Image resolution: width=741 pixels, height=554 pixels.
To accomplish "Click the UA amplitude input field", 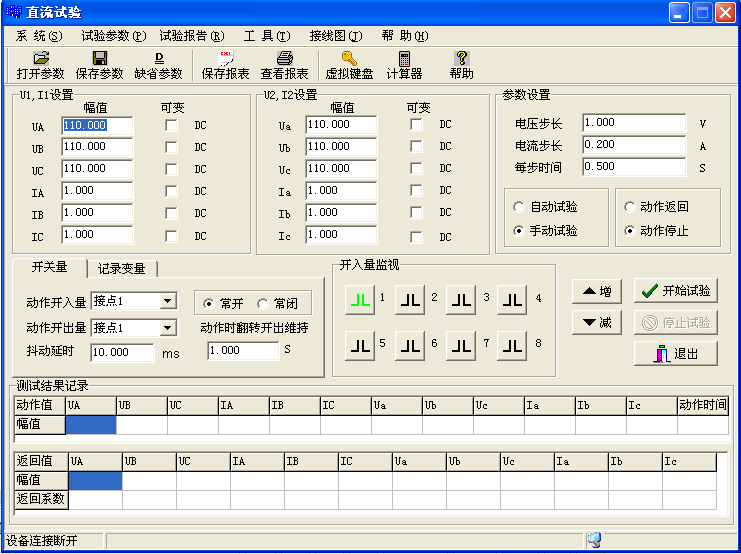I will 97,125.
